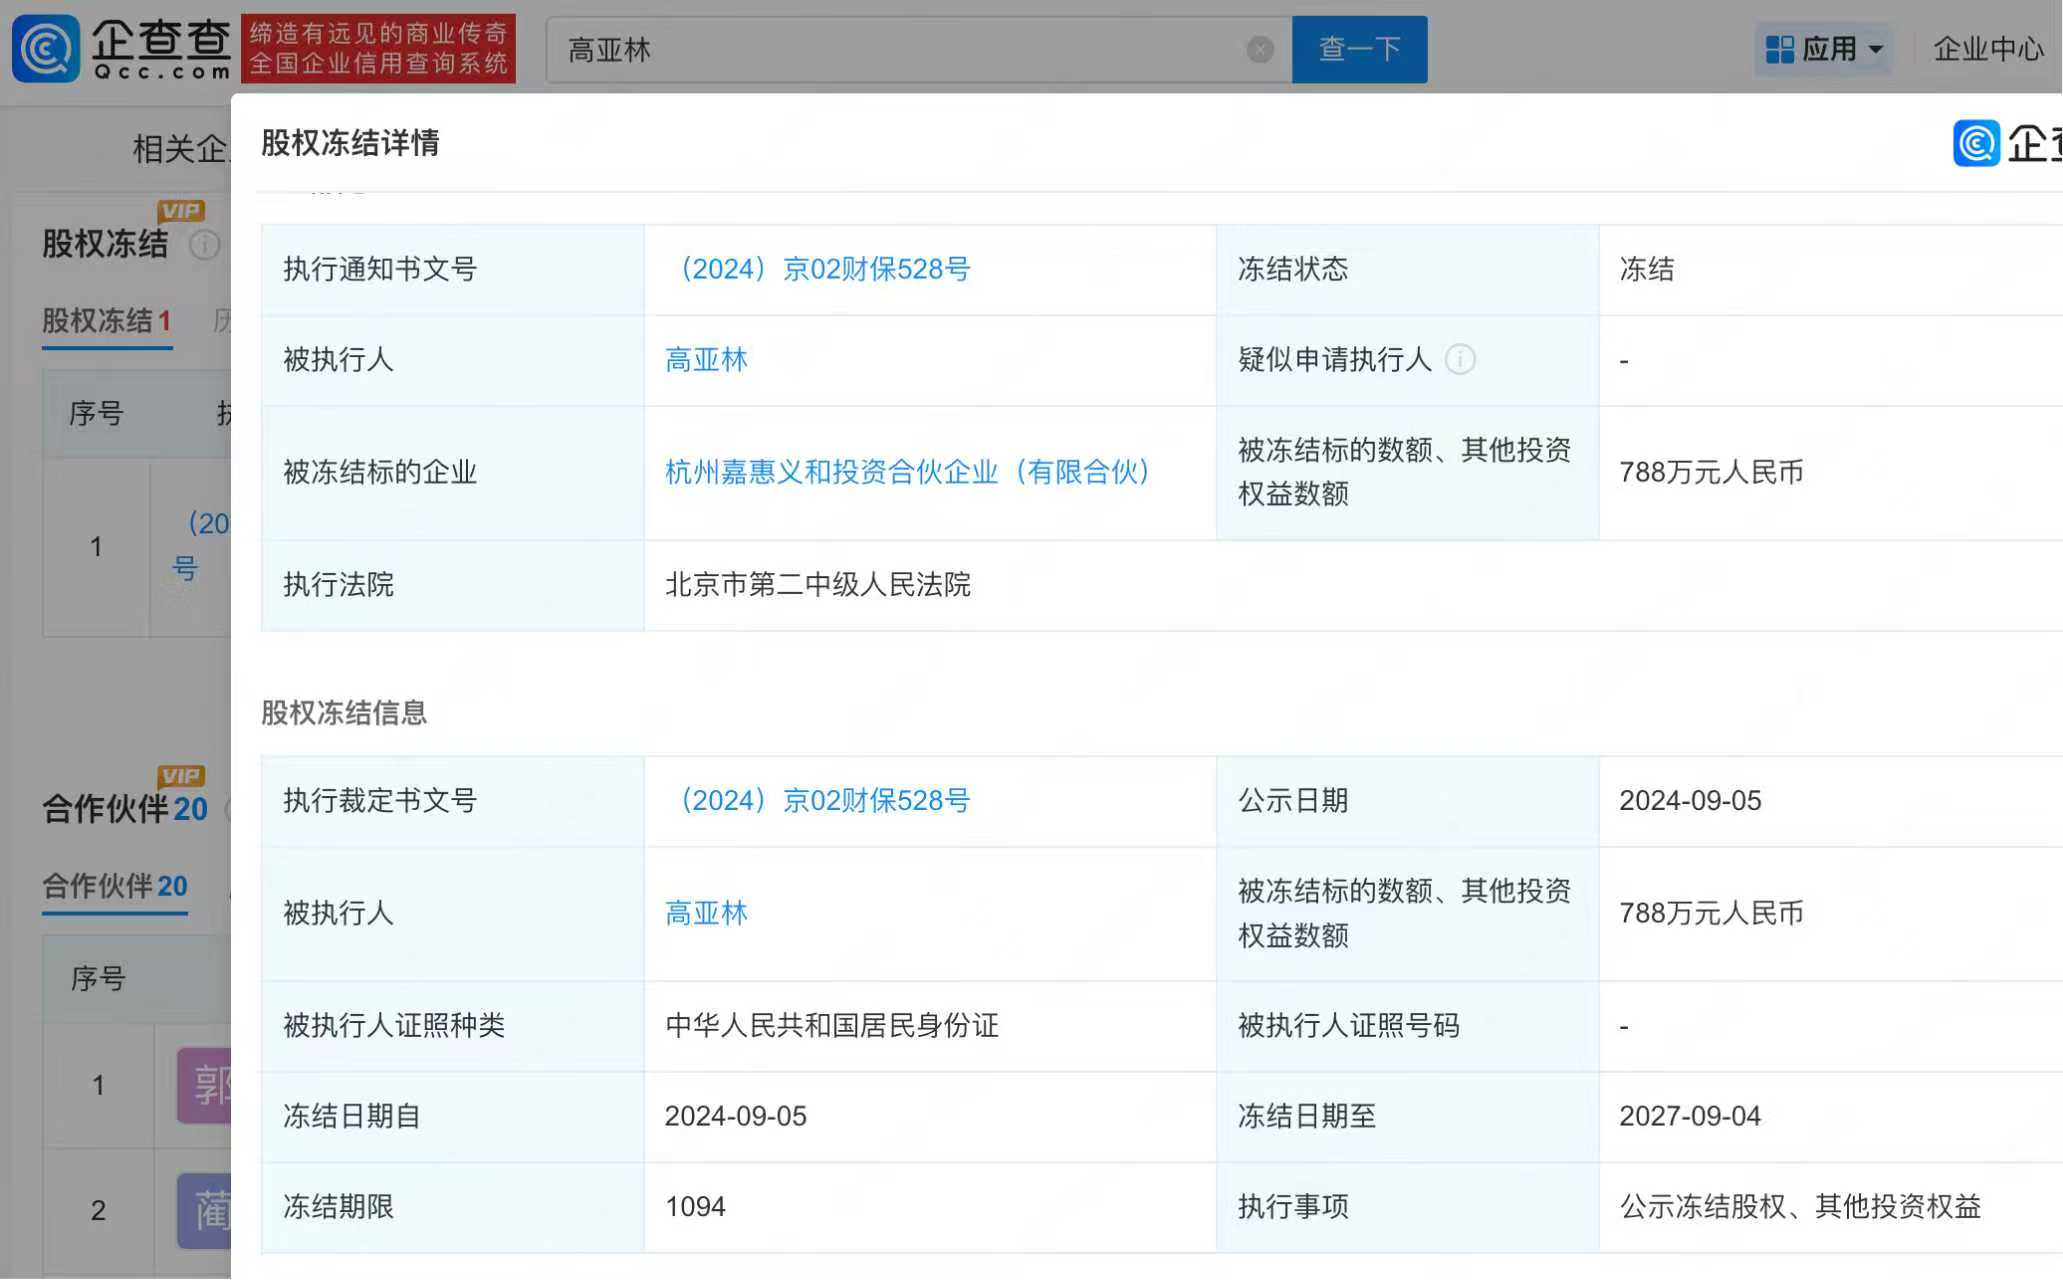Click the 执行裁定书文号 (2024)京02财保528号 link

point(821,800)
